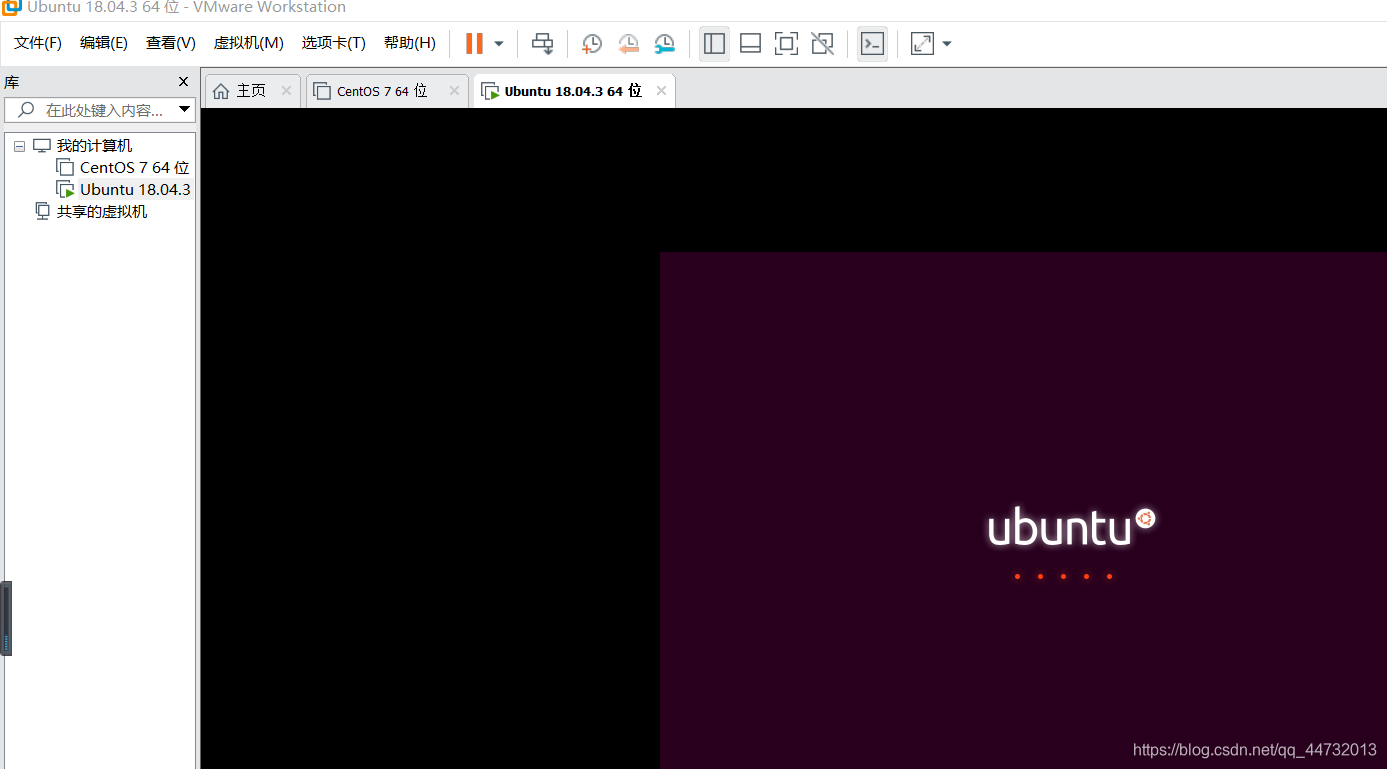Click the magnifier icon in the library search

pos(26,110)
